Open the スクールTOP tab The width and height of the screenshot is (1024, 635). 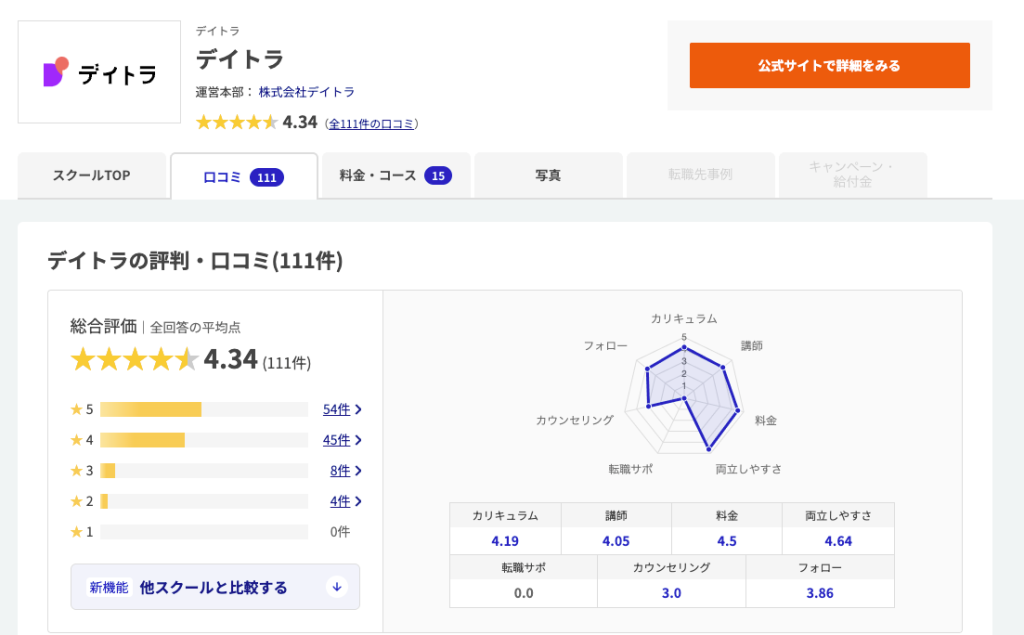pos(92,174)
